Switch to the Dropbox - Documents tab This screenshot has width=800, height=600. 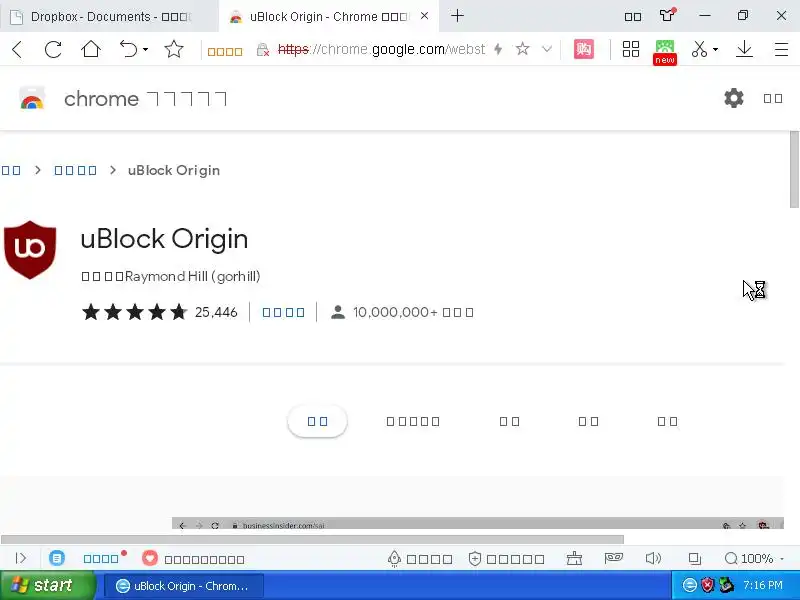(x=109, y=17)
